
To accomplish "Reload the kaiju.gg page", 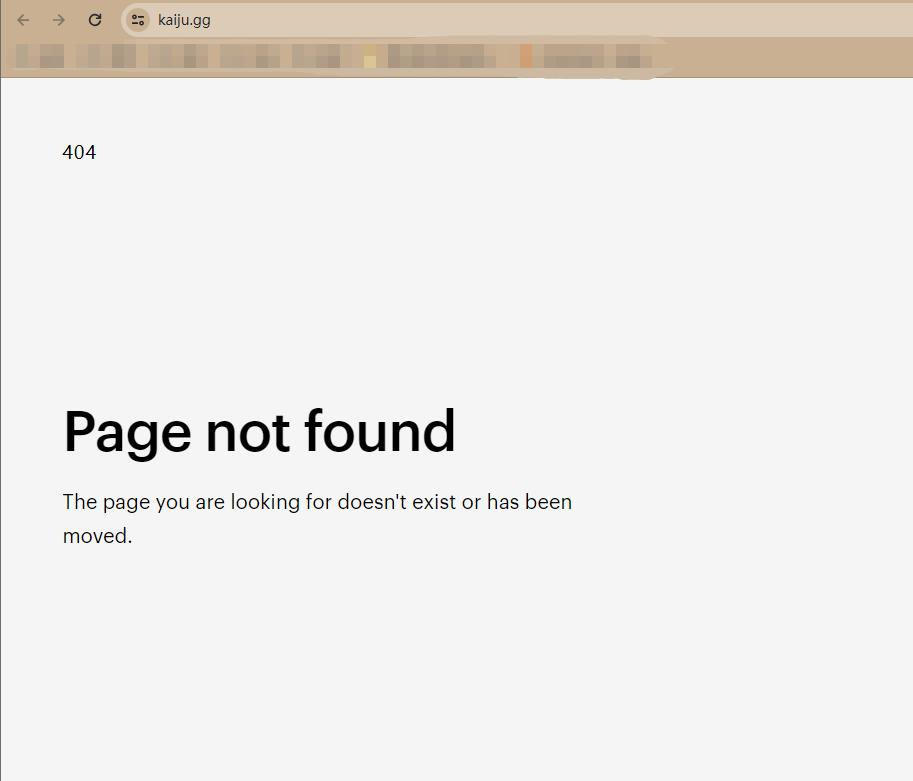I will point(95,20).
